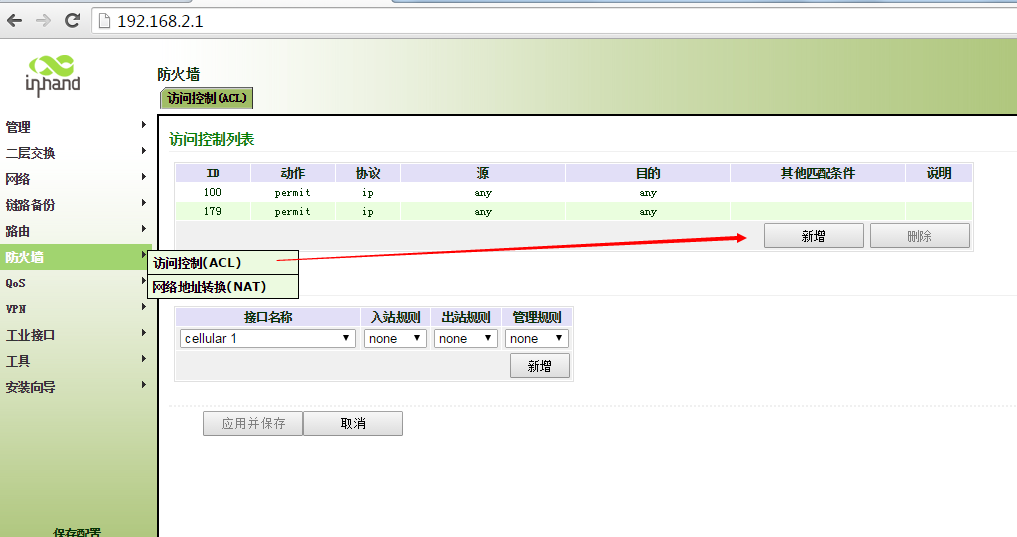The width and height of the screenshot is (1017, 537).
Task: Click the 访问控制列表 section heading
Action: pos(211,139)
